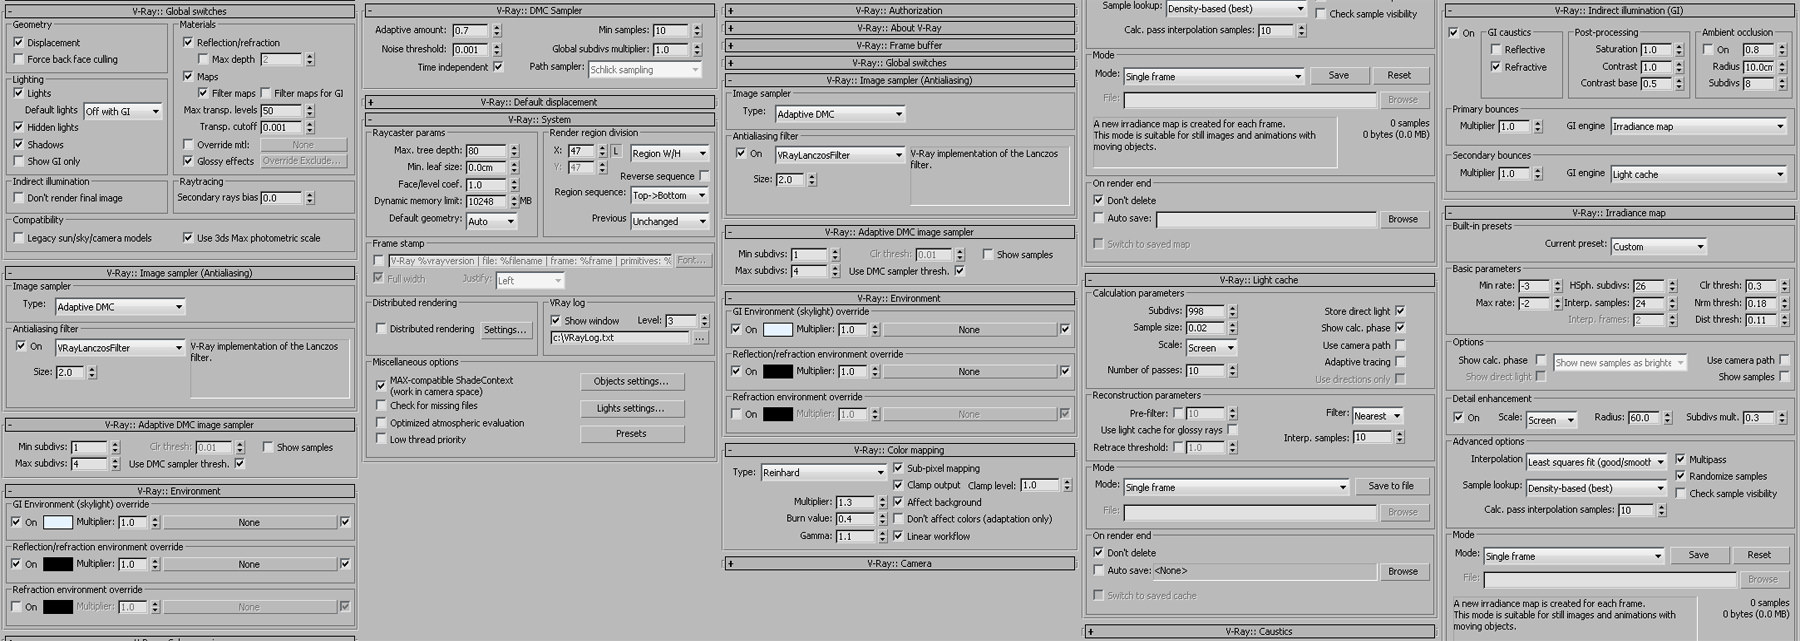Viewport: 1800px width, 641px height.
Task: Enable Show GI only
Action: click(19, 161)
